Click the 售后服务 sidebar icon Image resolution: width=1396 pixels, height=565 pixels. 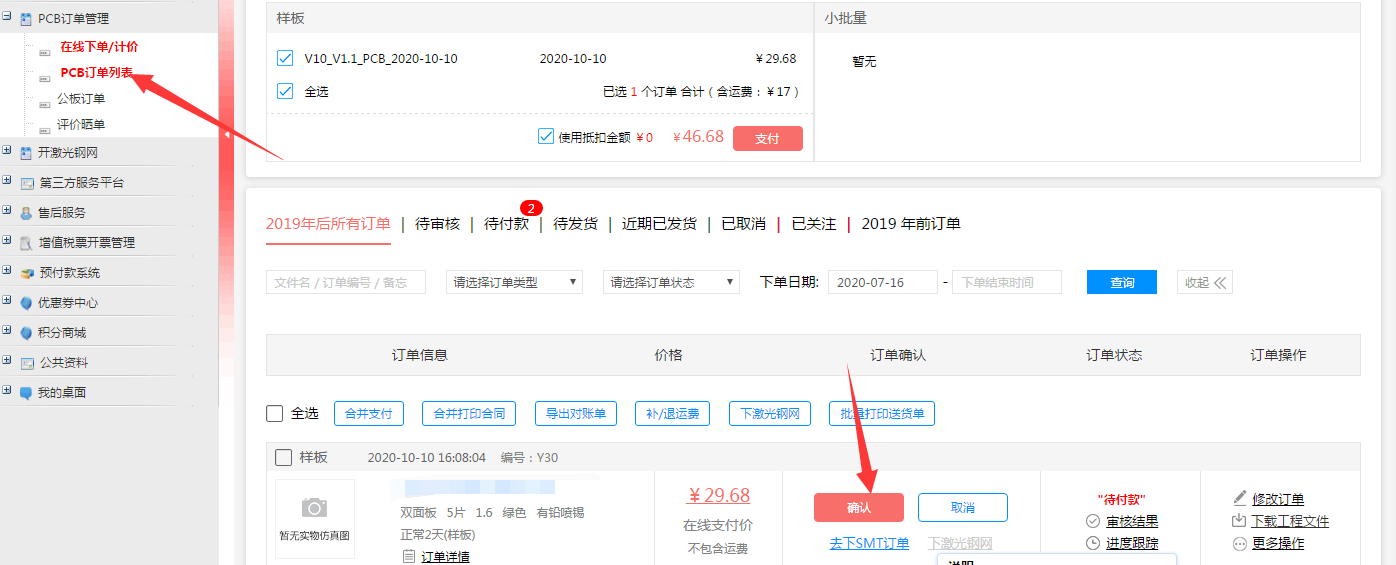[26, 213]
